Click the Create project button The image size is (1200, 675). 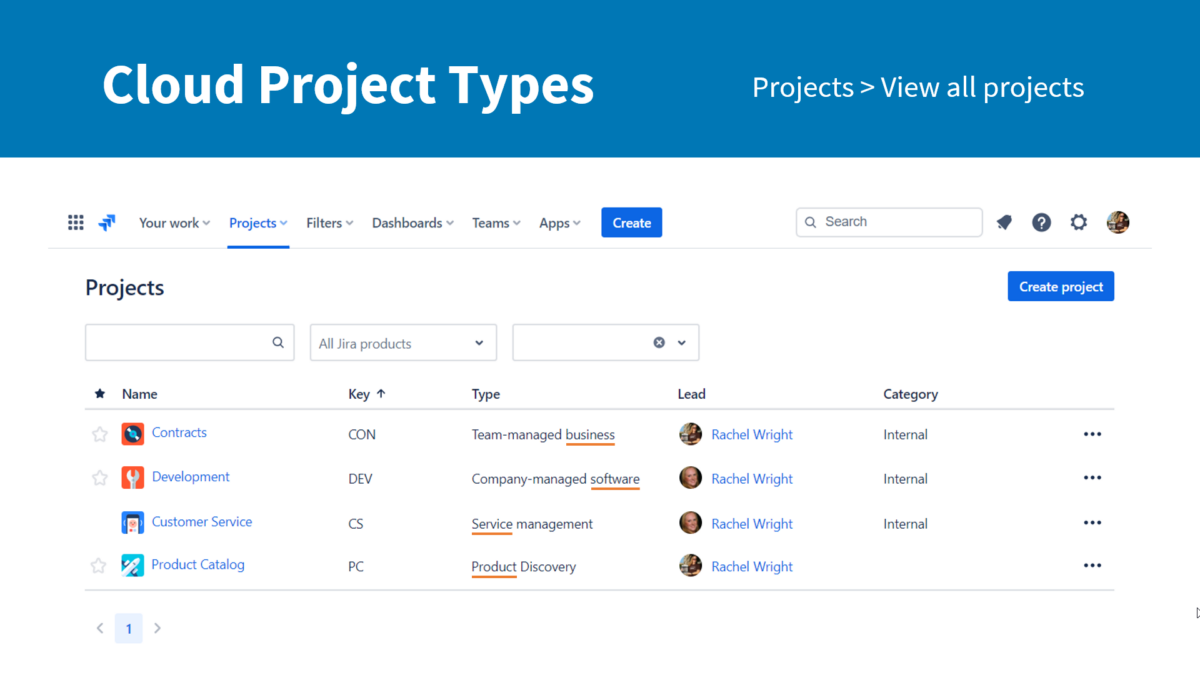[1060, 286]
